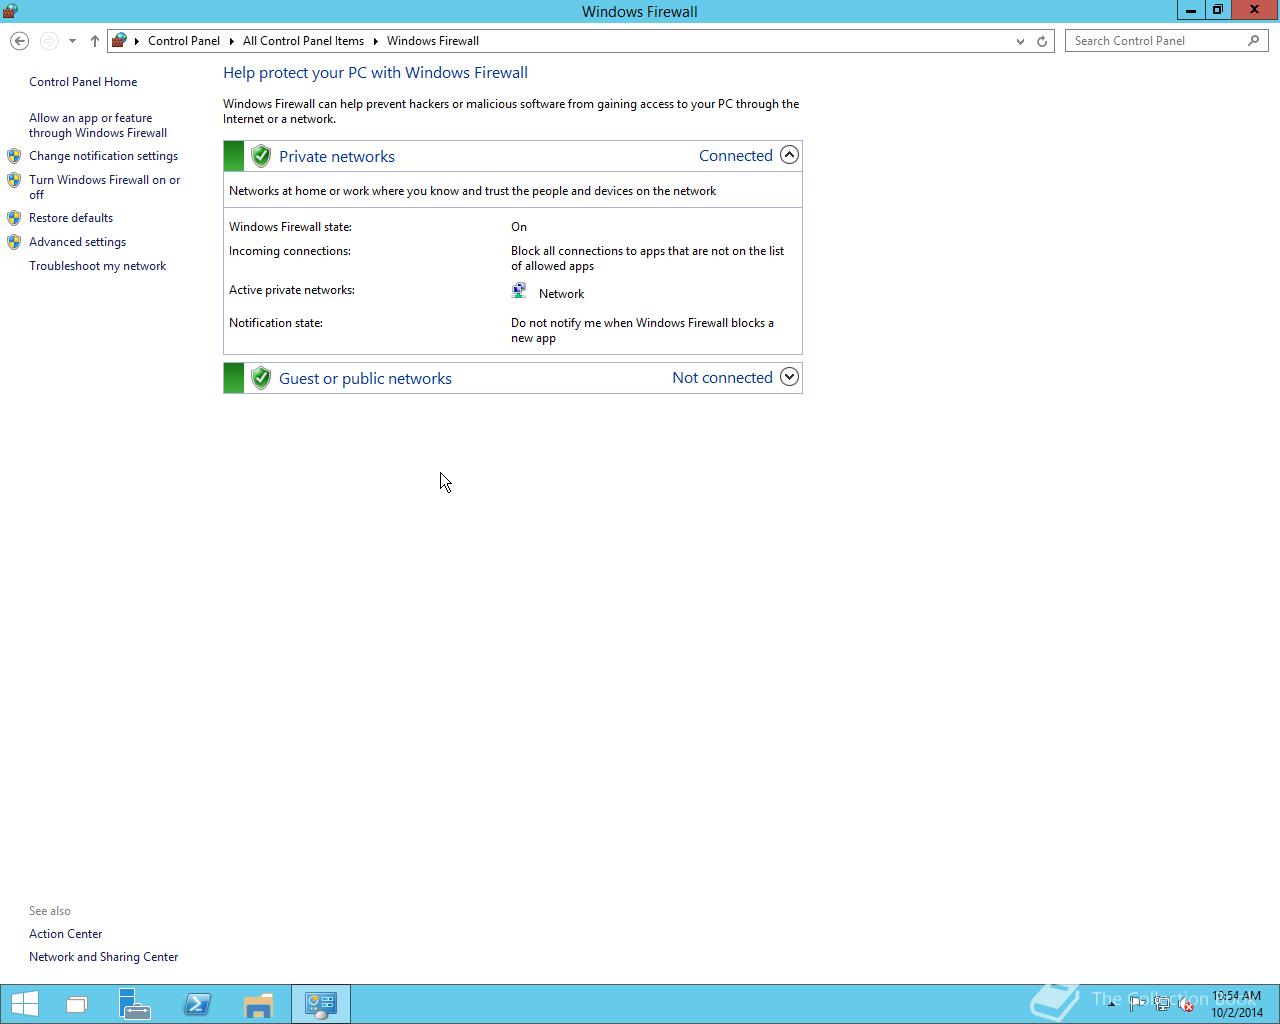Image resolution: width=1280 pixels, height=1024 pixels.
Task: Click shield icon beside Restore defaults
Action: click(x=14, y=218)
